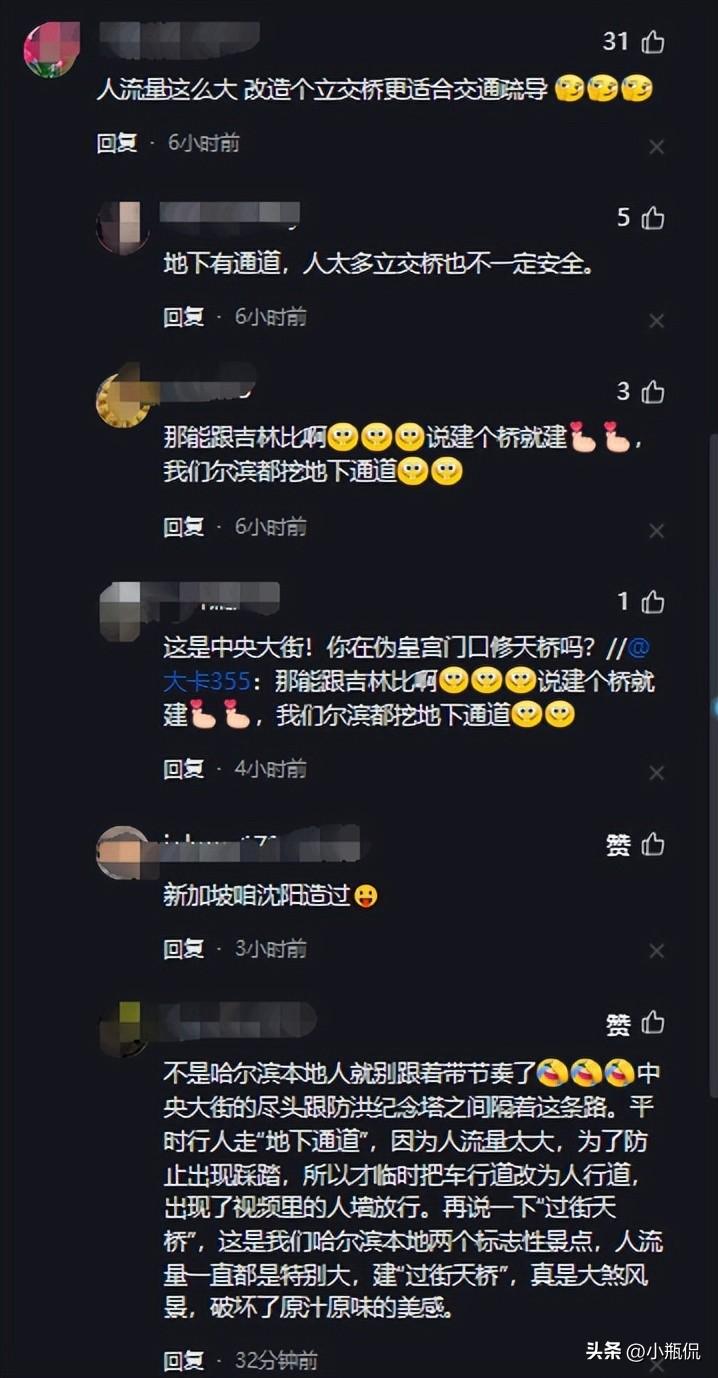718x1378 pixels.
Task: Dismiss the 地下有通道 comment with X
Action: [656, 321]
